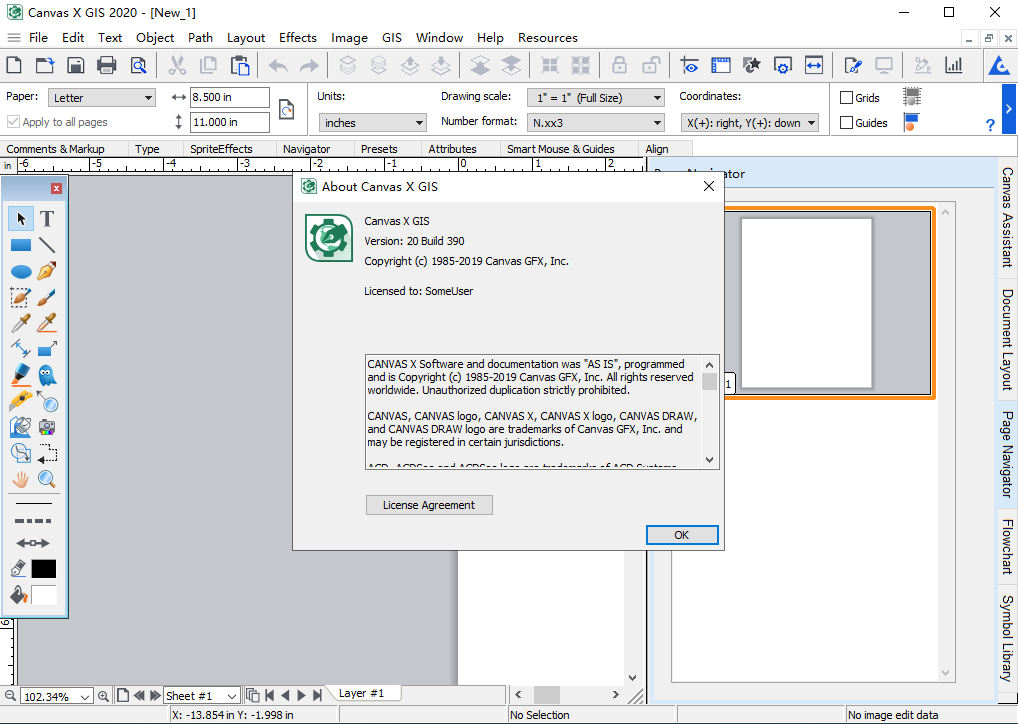Click the page width field showing 8.500 in
Image resolution: width=1018 pixels, height=724 pixels.
[230, 98]
